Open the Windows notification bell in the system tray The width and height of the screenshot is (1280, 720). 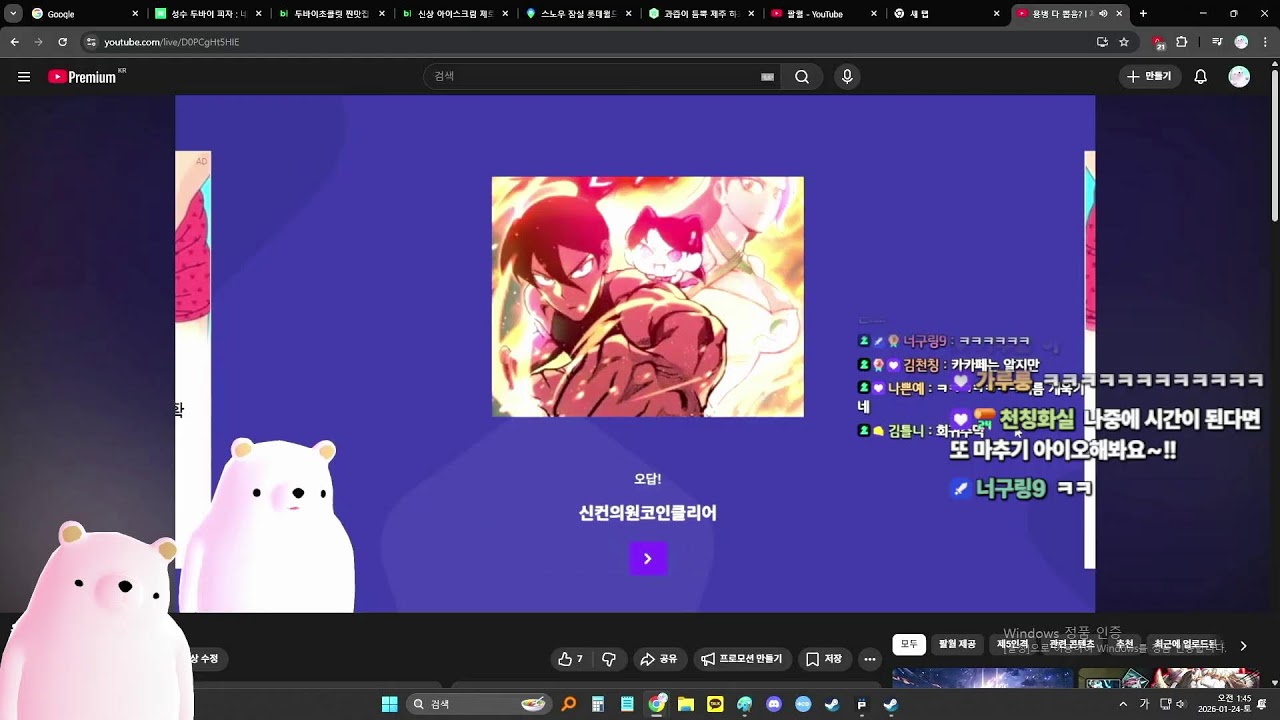(x=1264, y=704)
